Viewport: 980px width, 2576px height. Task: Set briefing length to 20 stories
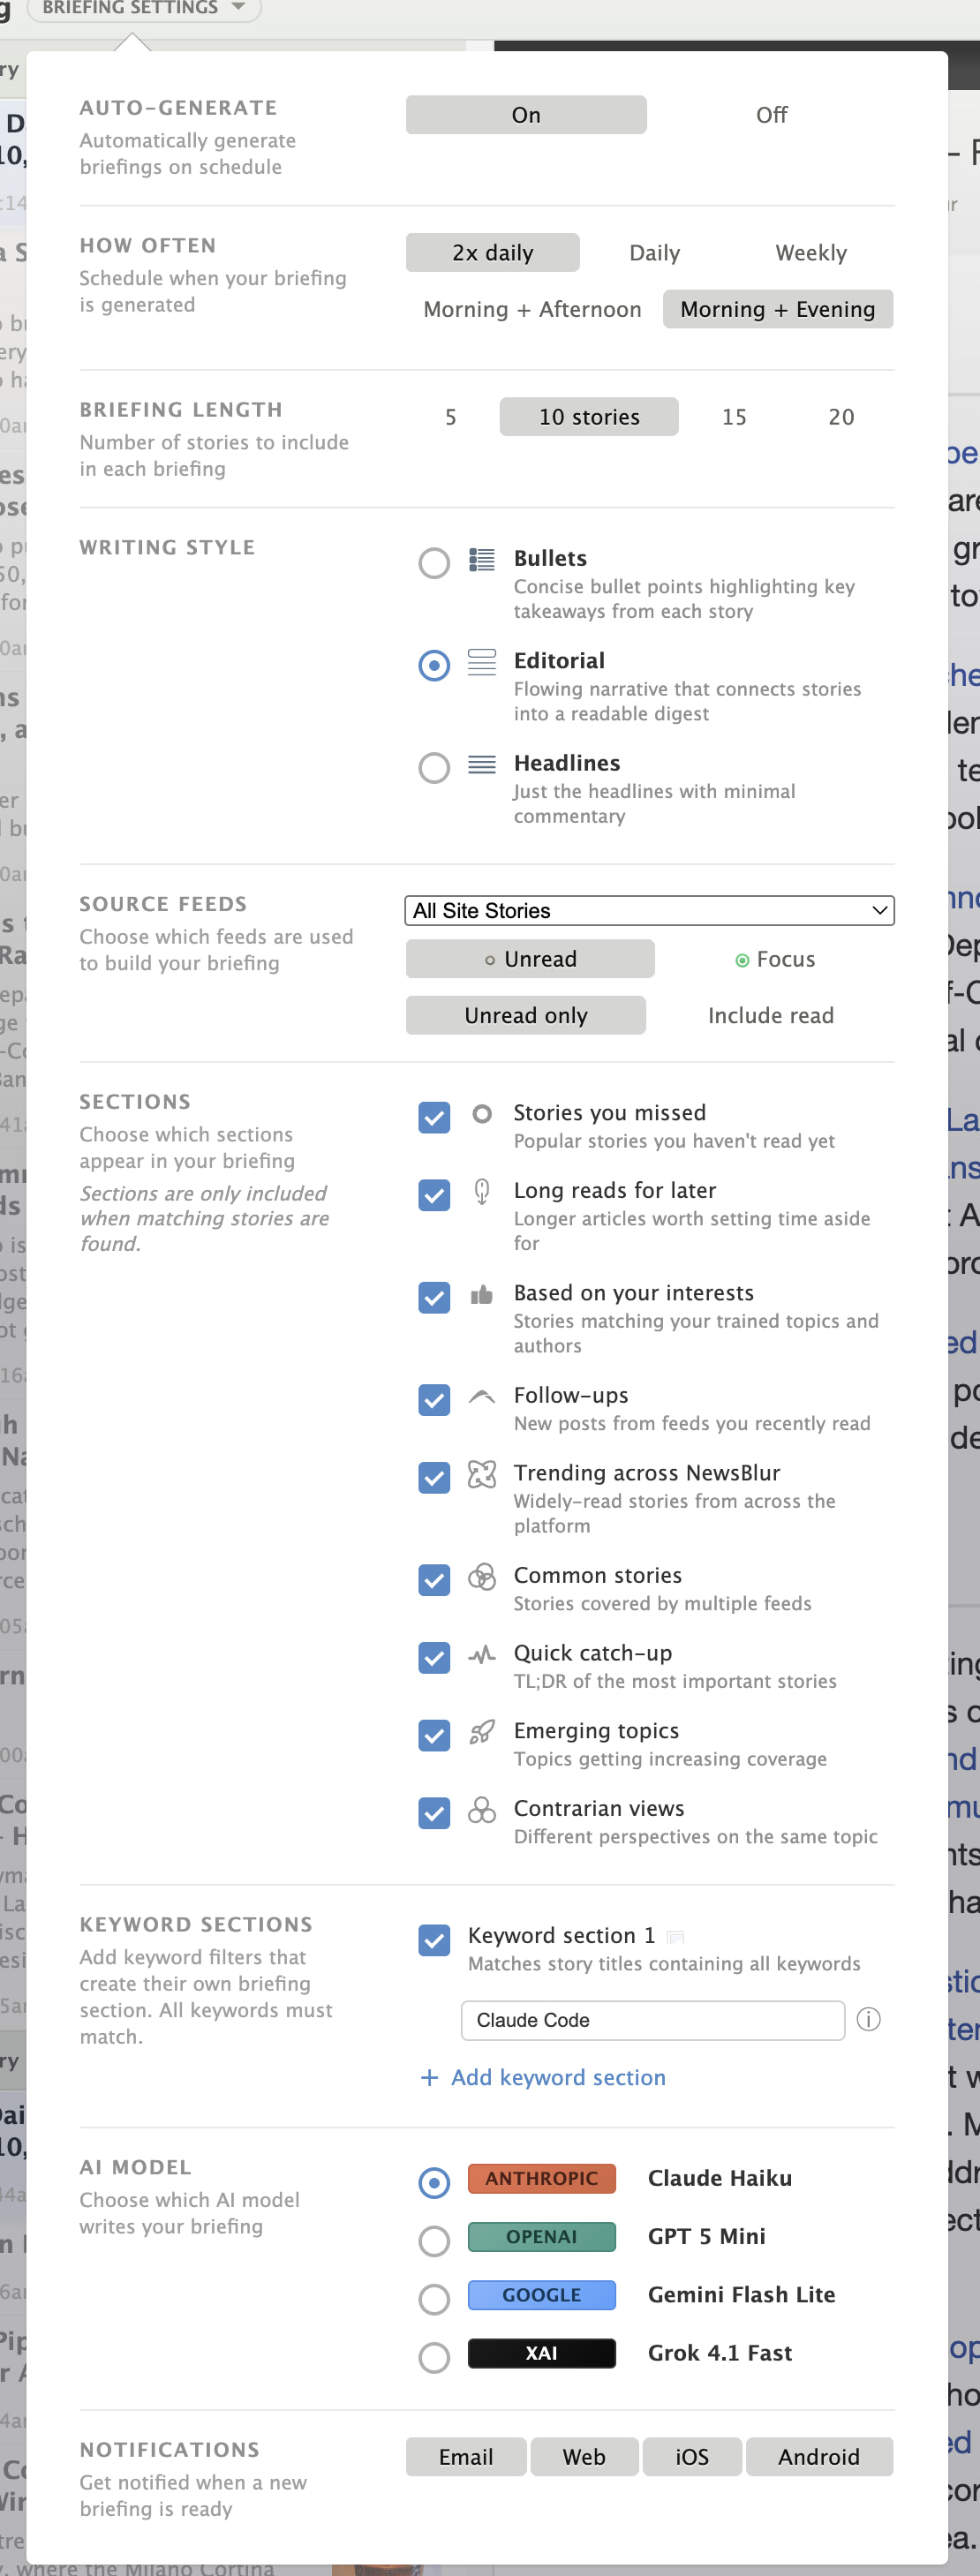pyautogui.click(x=840, y=417)
